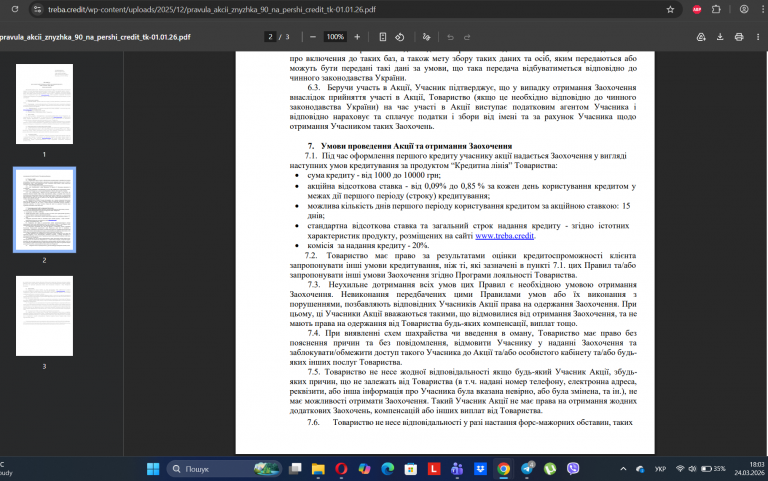Zoom in the PDF with plus button
The width and height of the screenshot is (768, 481).
[357, 37]
